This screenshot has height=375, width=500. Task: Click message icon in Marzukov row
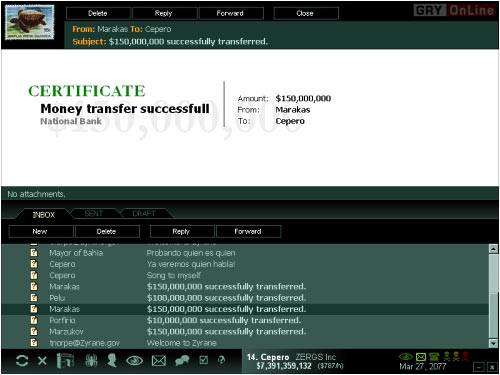pyautogui.click(x=34, y=331)
